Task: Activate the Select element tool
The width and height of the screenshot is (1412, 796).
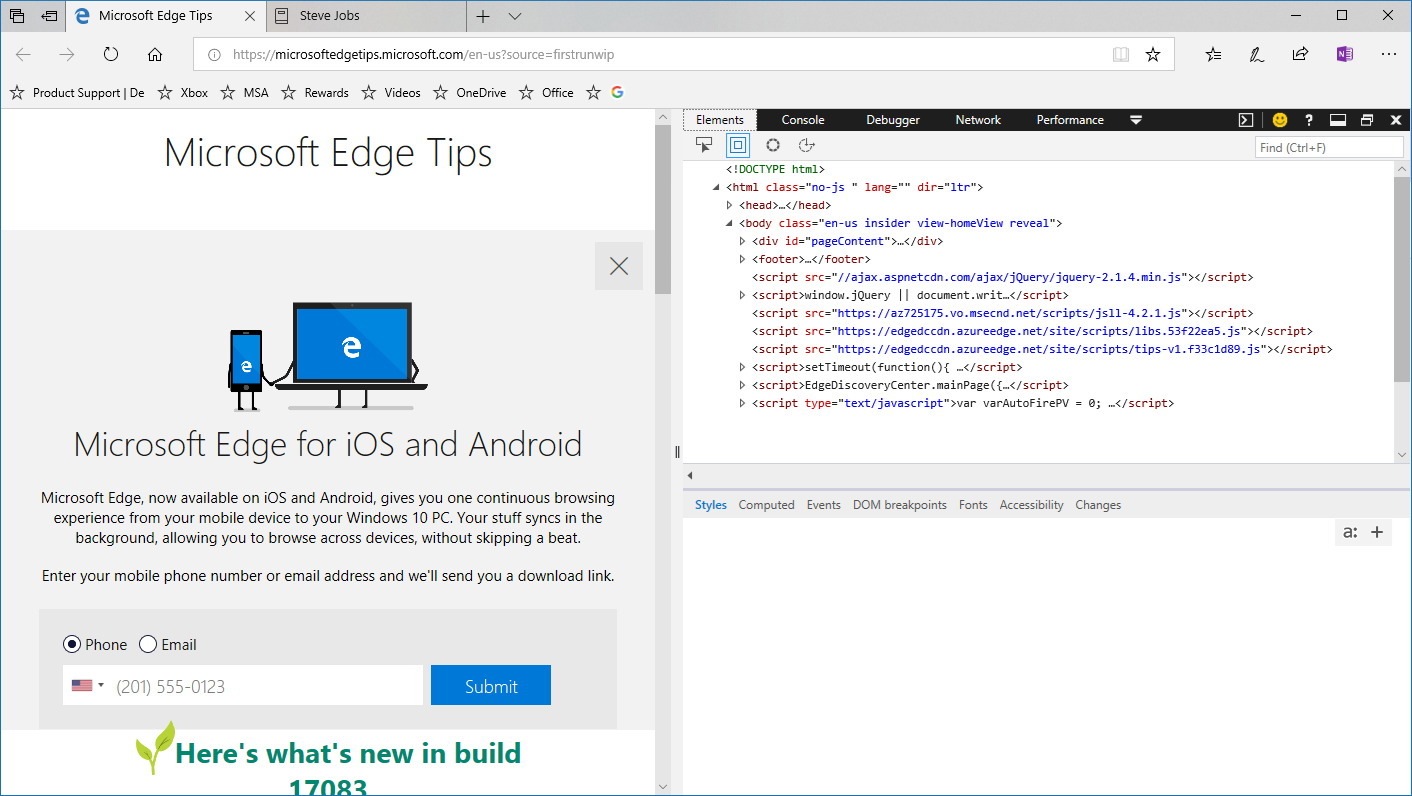Action: (x=704, y=145)
